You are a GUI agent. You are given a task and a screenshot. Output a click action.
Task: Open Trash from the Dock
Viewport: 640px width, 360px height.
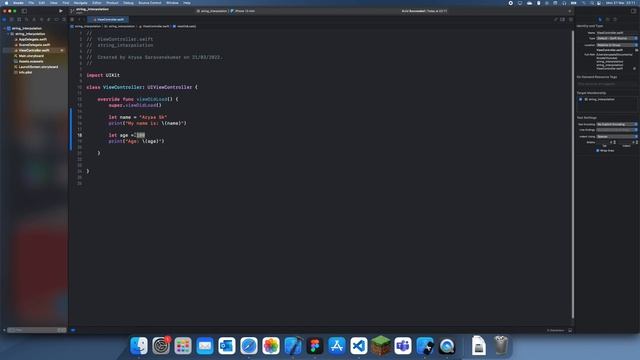tap(501, 346)
